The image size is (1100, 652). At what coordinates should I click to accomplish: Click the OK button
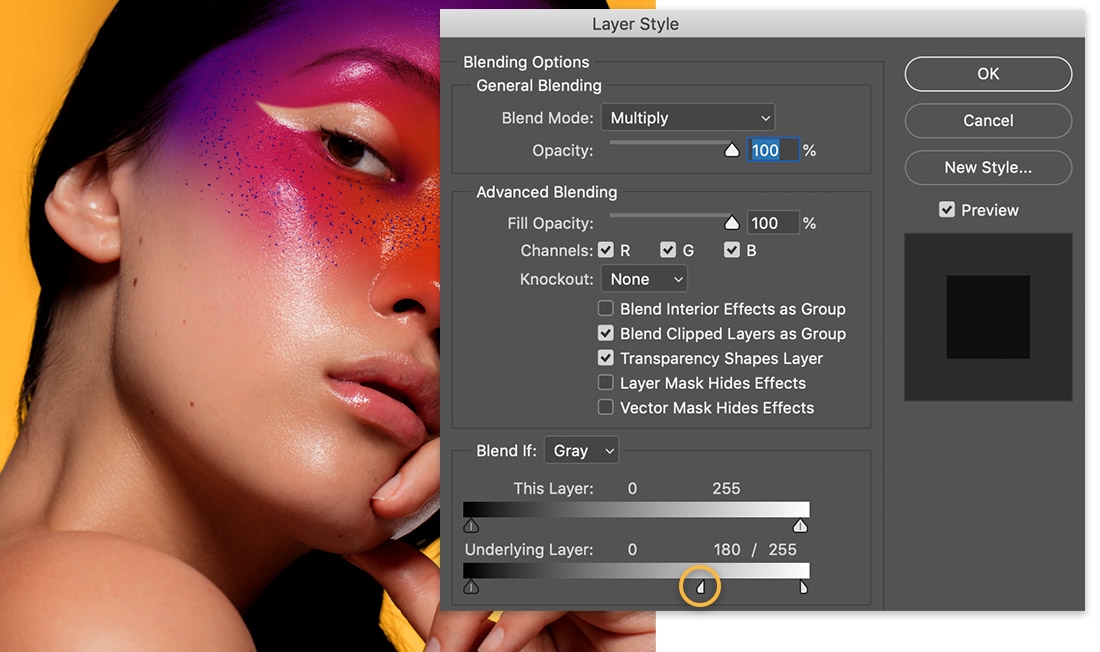987,74
